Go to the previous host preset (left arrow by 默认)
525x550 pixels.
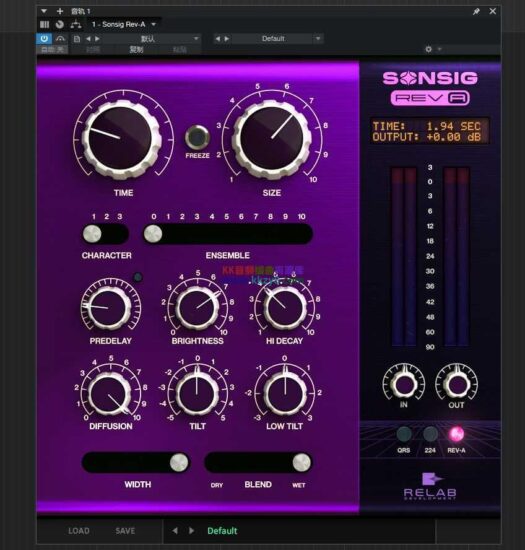click(88, 39)
